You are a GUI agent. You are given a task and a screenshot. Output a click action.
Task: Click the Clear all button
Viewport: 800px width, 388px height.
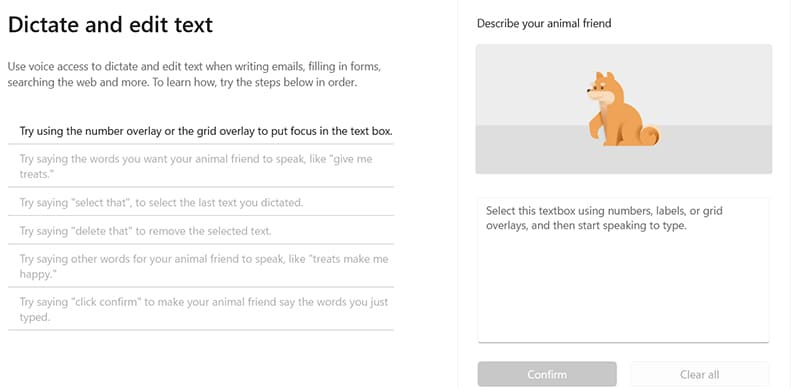point(699,374)
